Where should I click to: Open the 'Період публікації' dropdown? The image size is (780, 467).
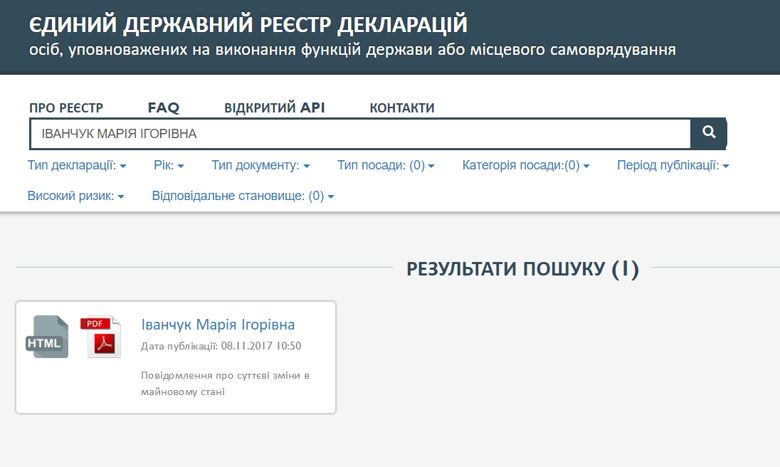click(x=672, y=166)
